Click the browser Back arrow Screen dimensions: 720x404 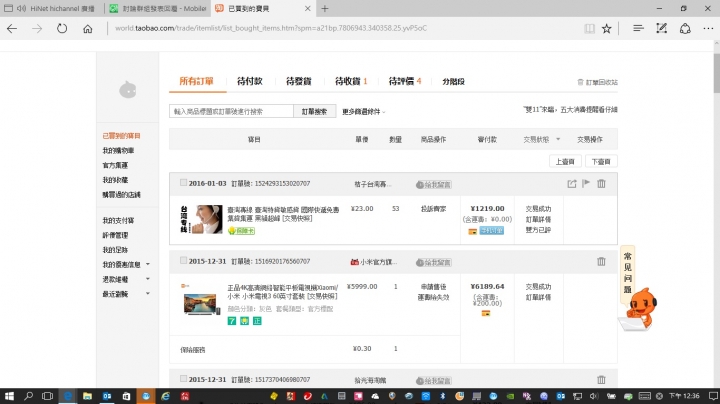(12, 28)
